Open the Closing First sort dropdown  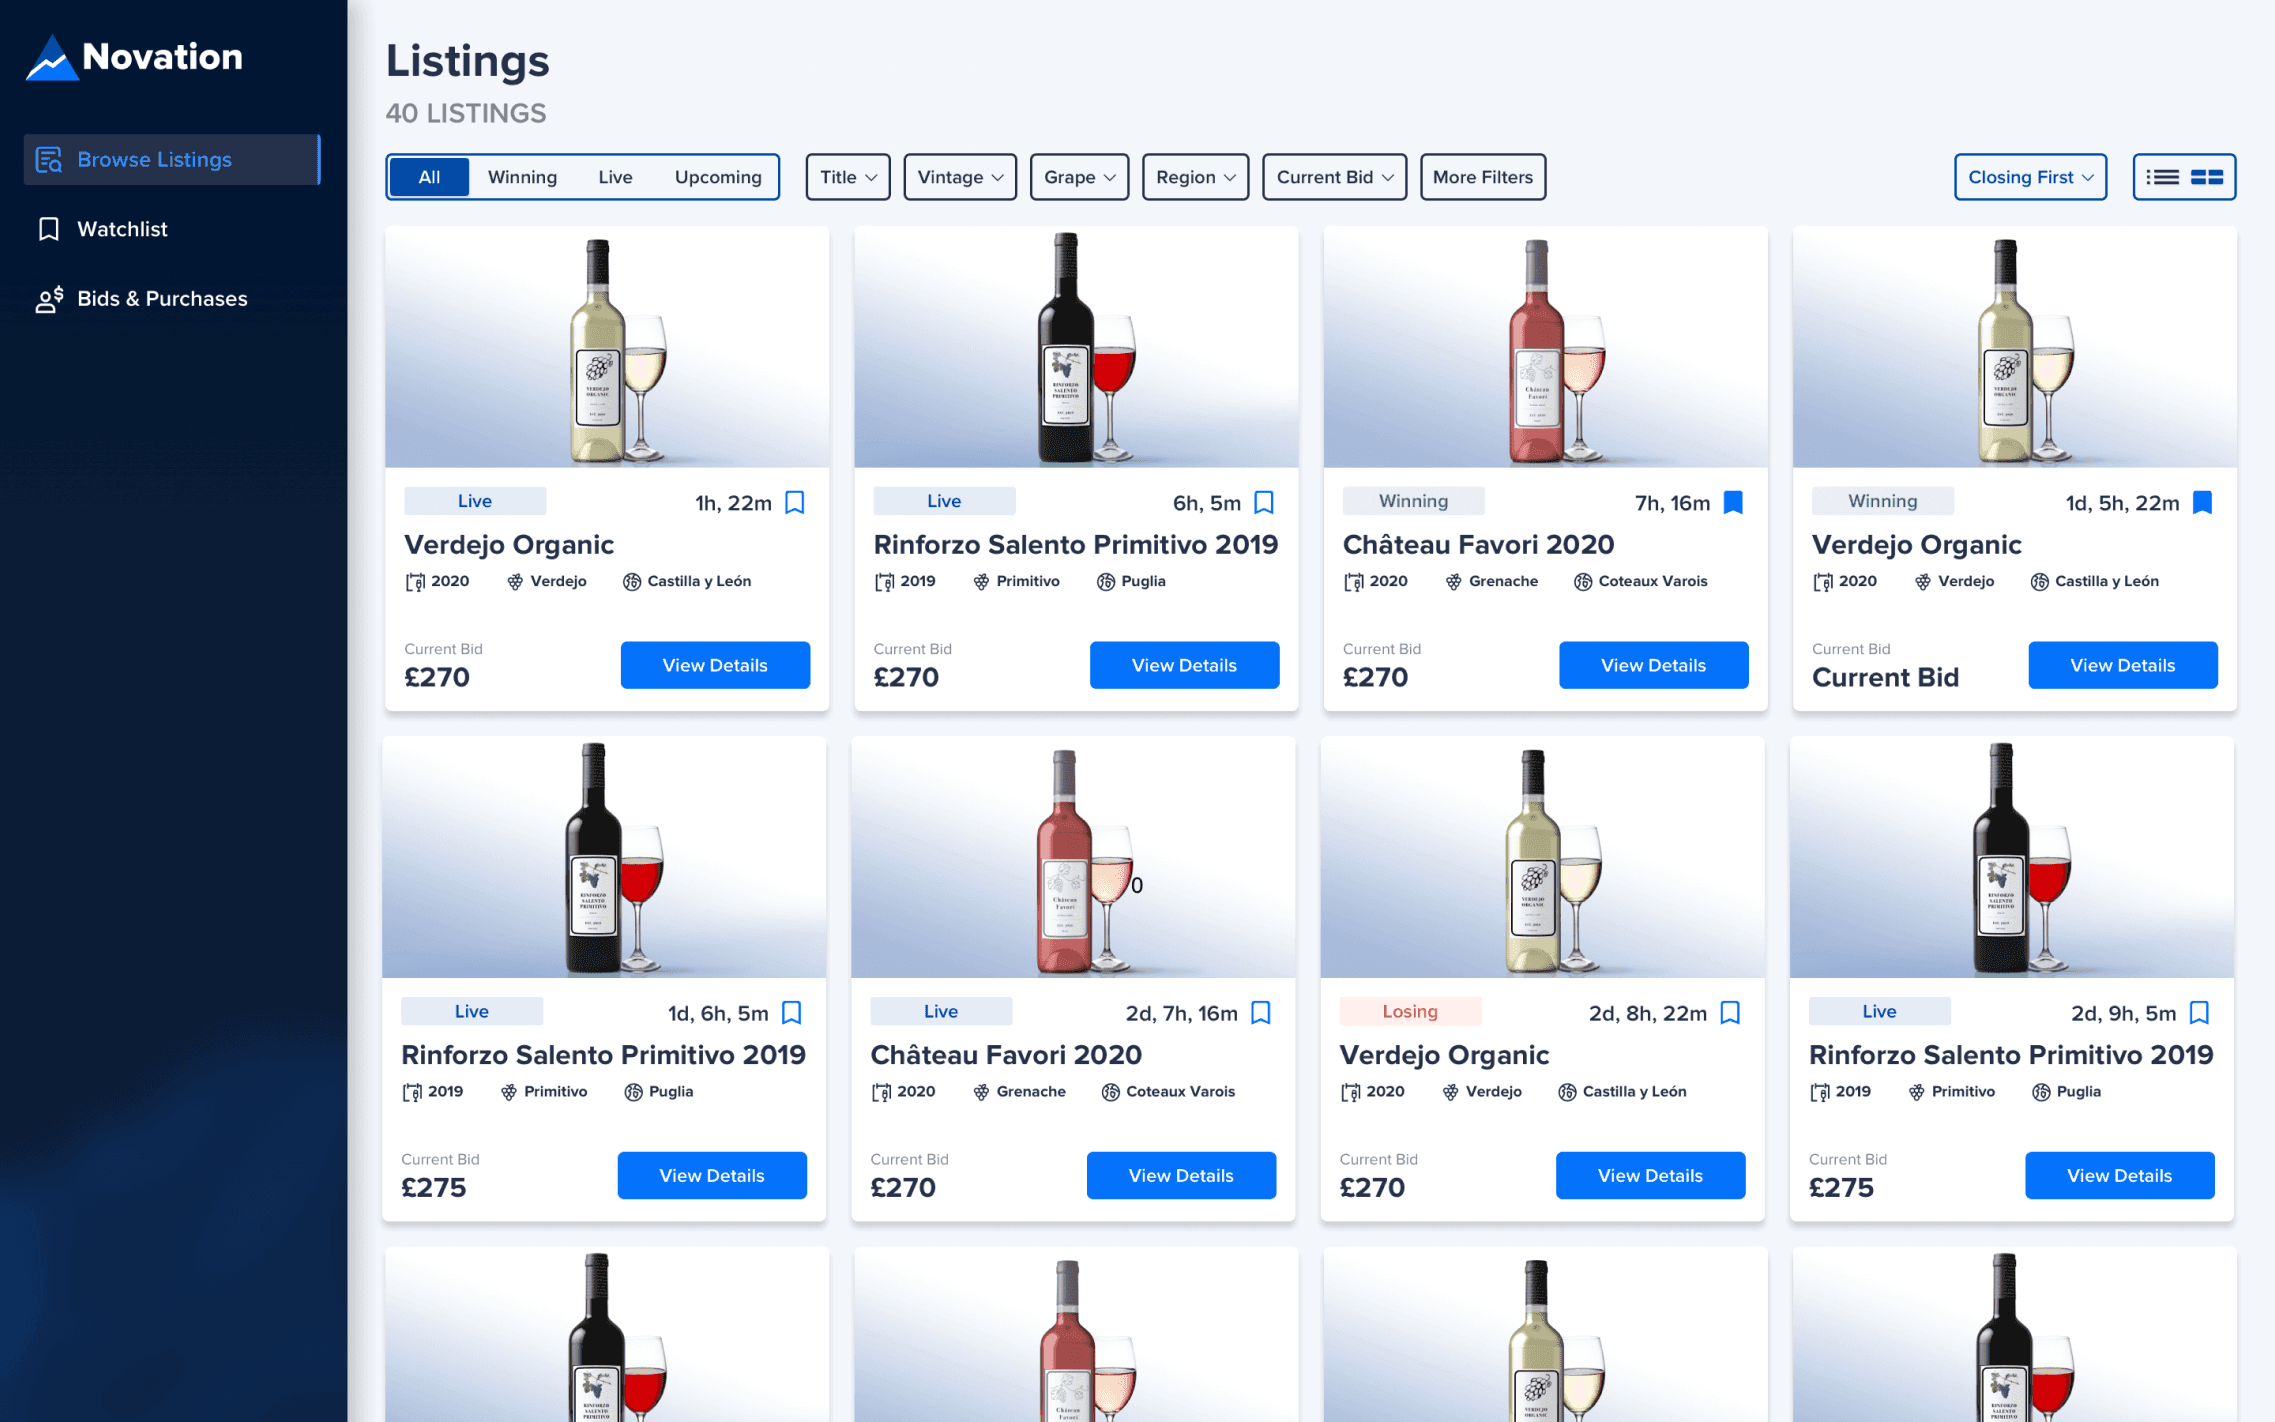[x=2029, y=177]
